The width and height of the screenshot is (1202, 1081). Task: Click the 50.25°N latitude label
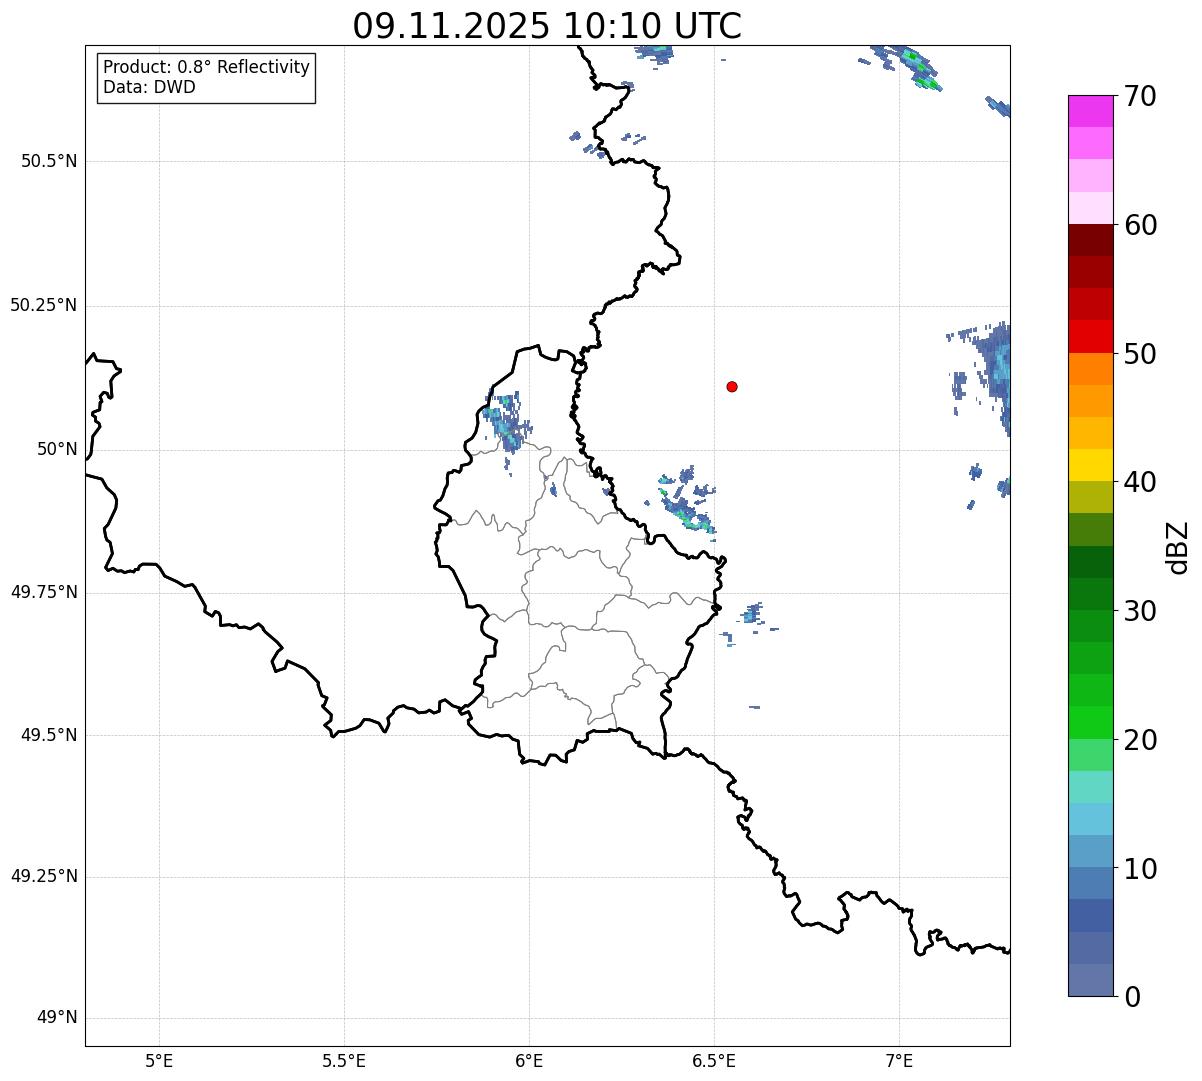pos(44,305)
